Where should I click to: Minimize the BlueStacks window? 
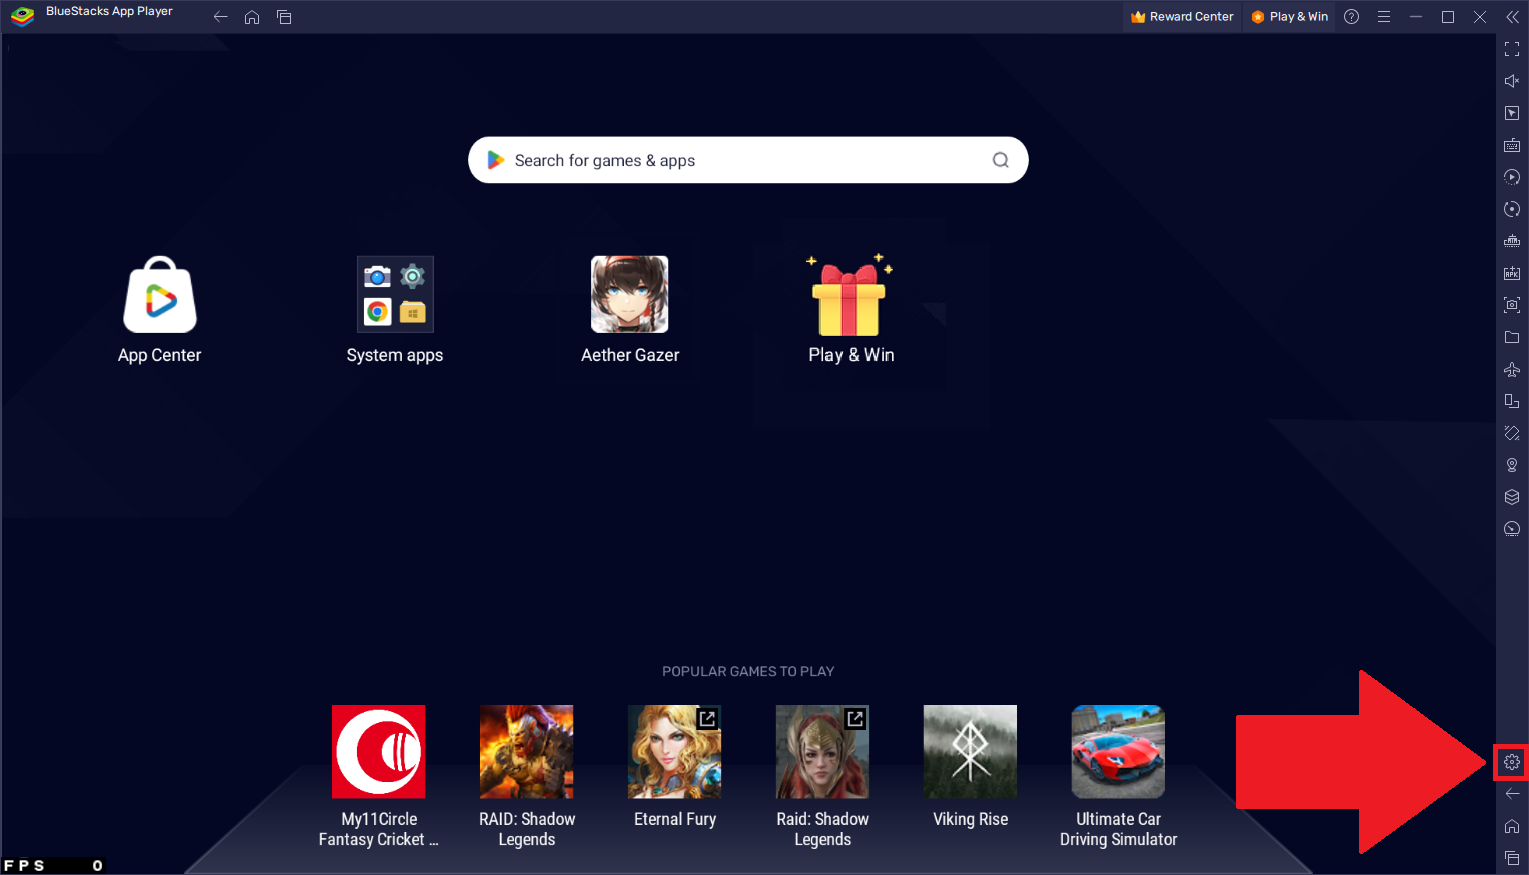tap(1416, 17)
